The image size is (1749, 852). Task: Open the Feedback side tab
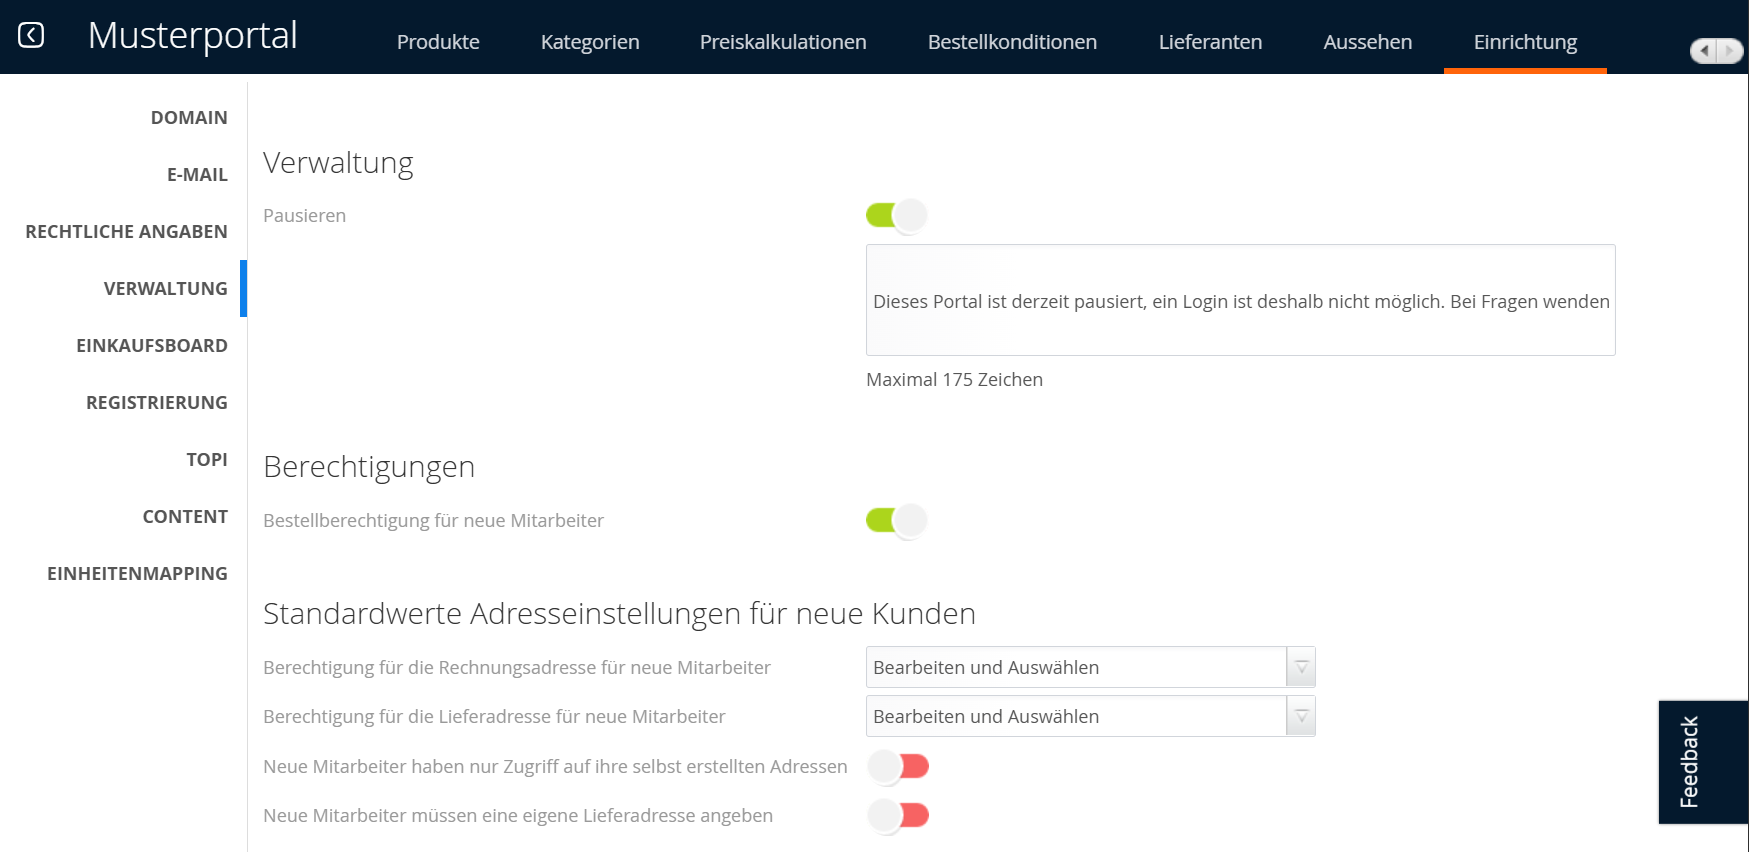tap(1703, 762)
